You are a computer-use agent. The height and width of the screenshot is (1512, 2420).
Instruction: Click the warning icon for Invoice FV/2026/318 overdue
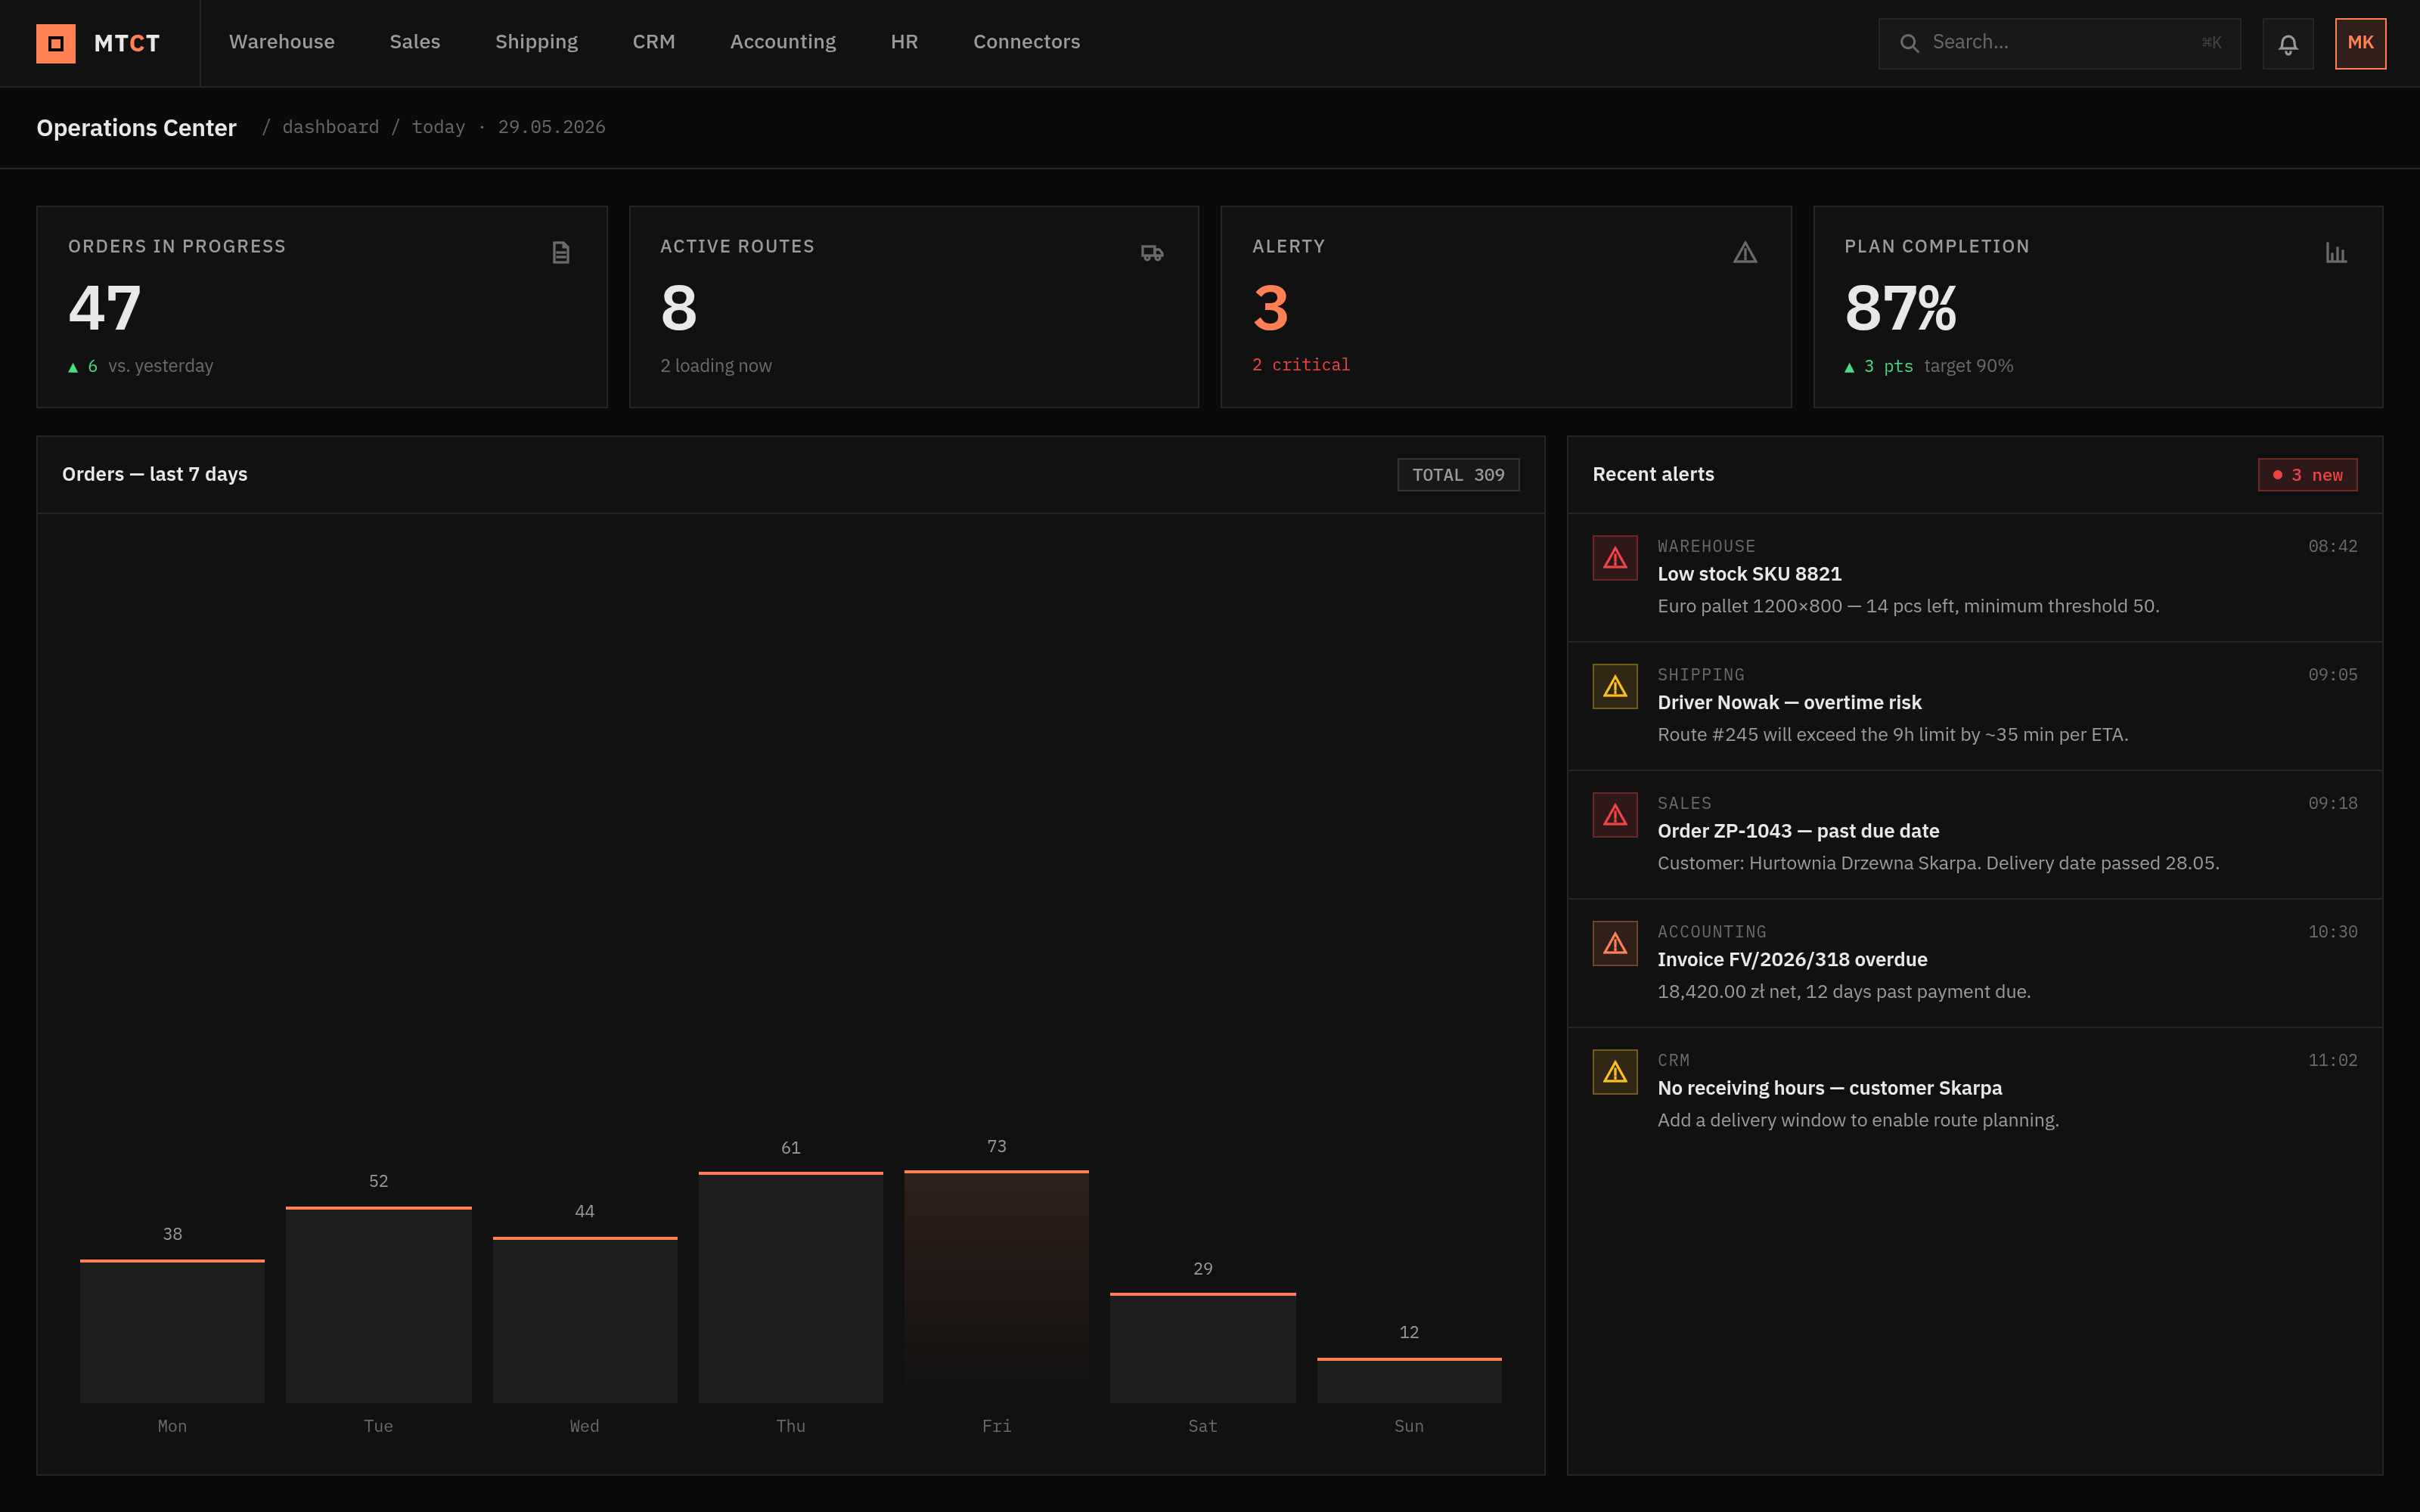1615,944
